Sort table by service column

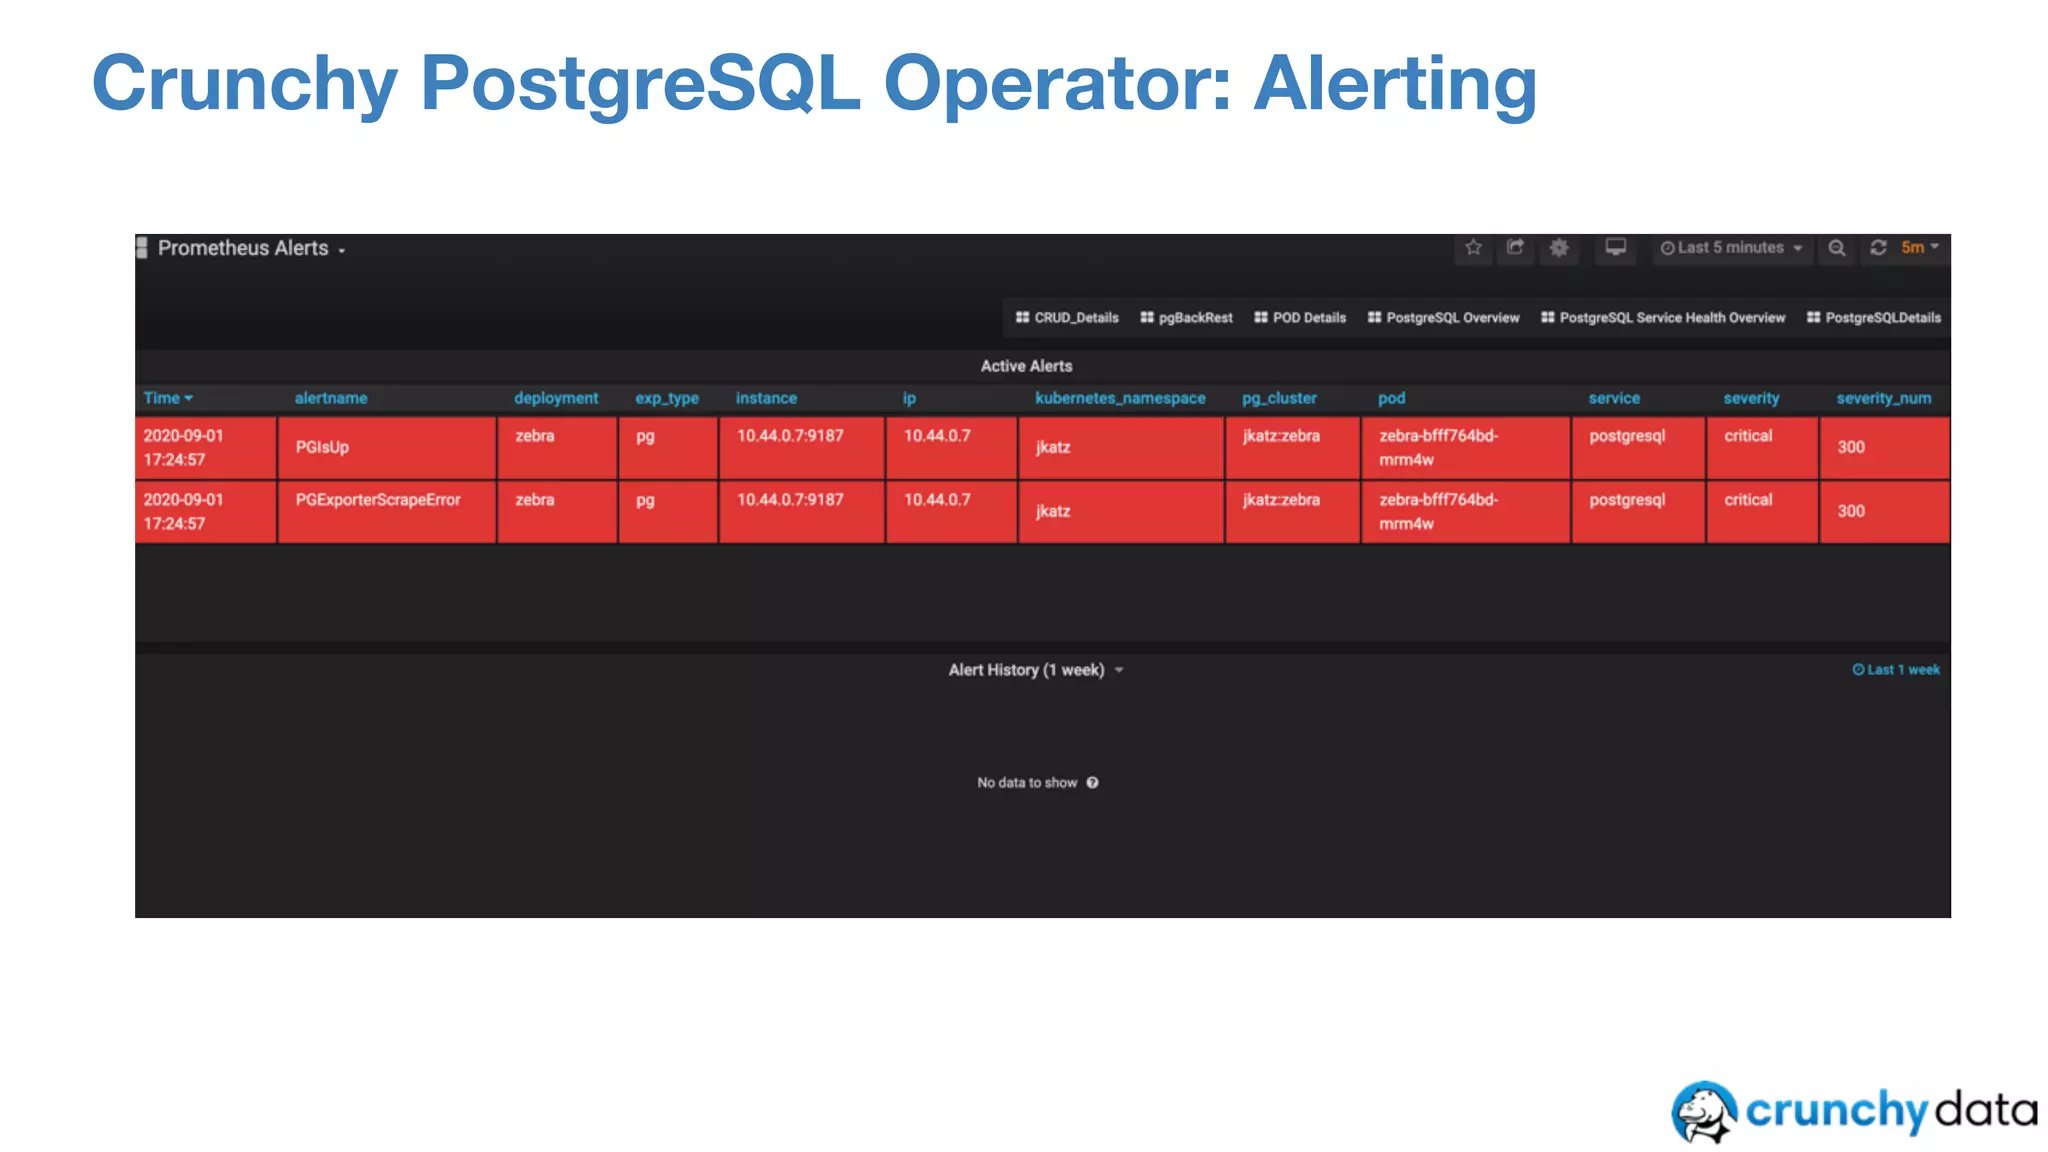1614,398
